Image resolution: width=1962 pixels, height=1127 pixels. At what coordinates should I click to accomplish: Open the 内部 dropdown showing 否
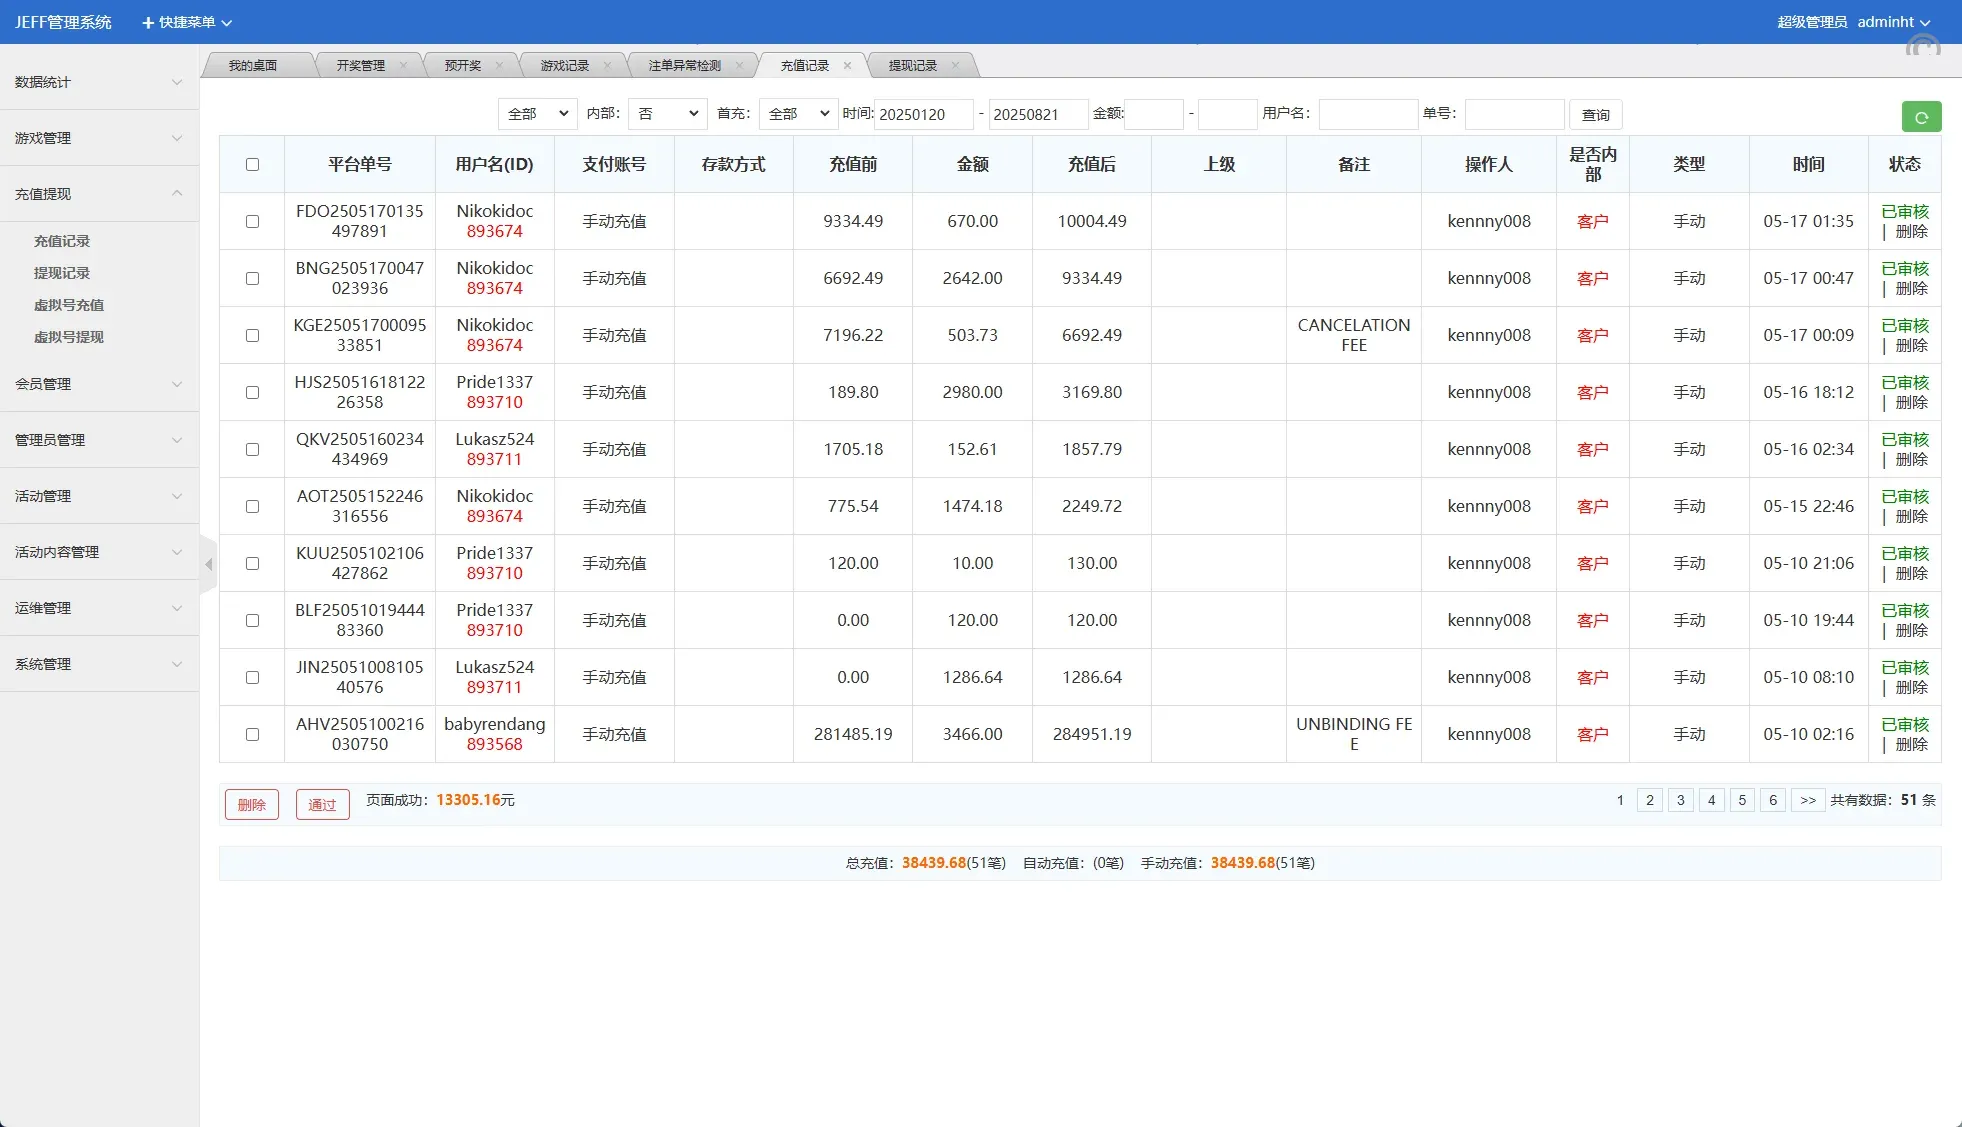coord(667,114)
